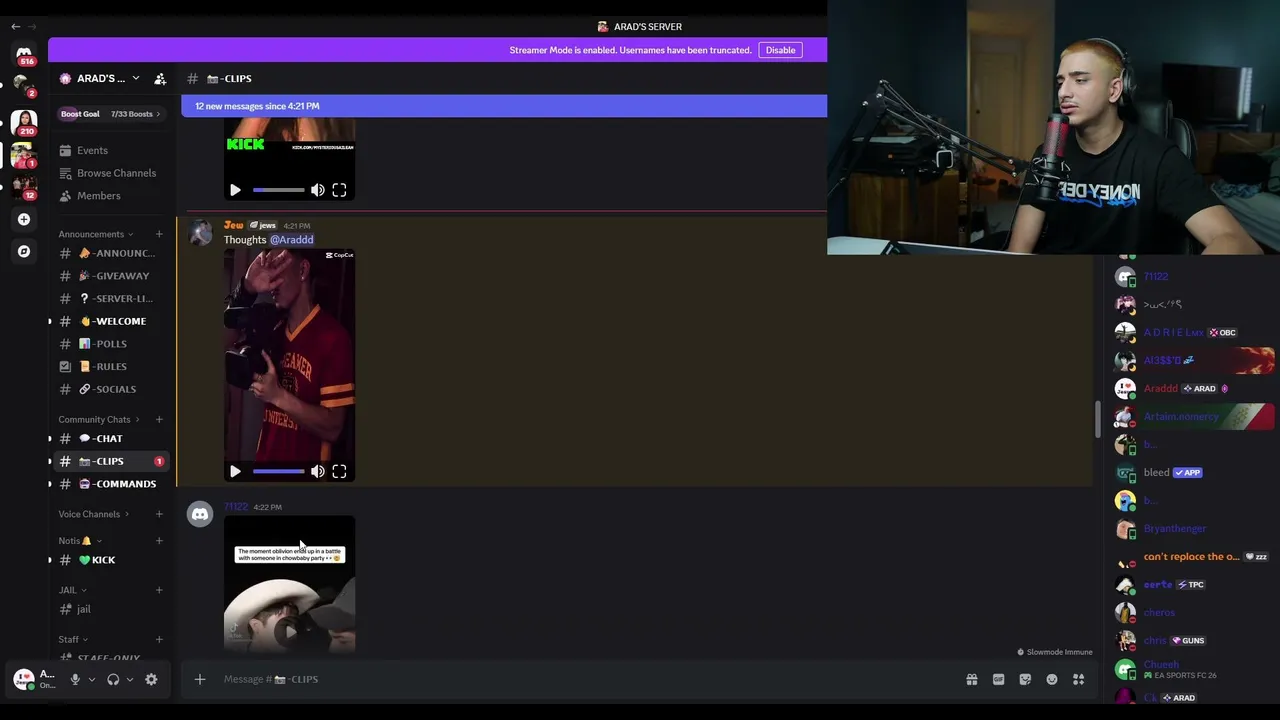
Task: Mute audio on Jew's Thoughts video
Action: (317, 471)
